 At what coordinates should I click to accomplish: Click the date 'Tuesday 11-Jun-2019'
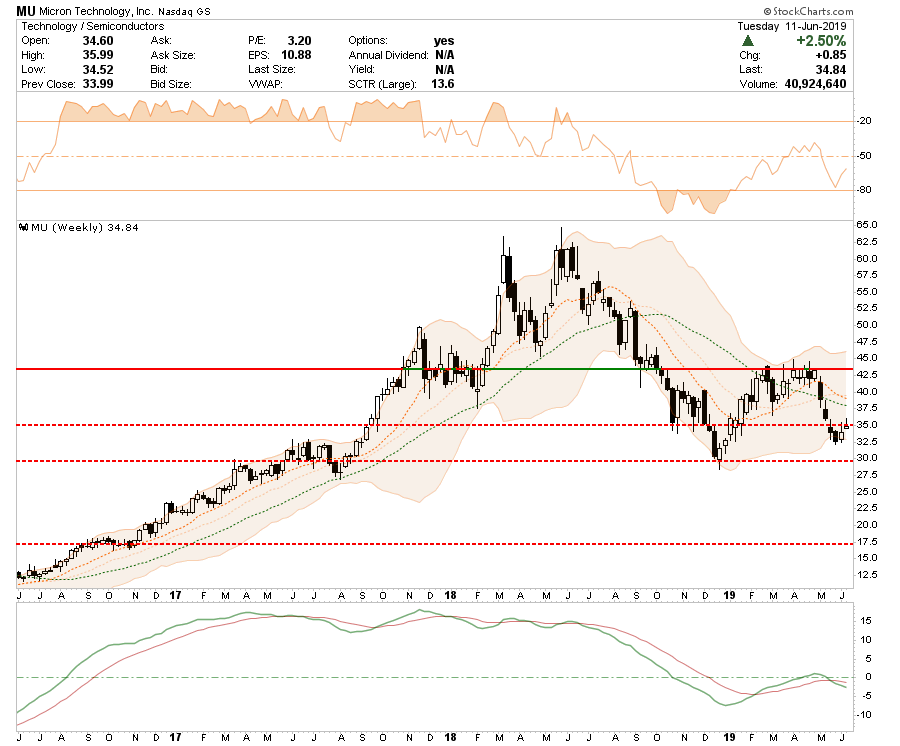[792, 26]
